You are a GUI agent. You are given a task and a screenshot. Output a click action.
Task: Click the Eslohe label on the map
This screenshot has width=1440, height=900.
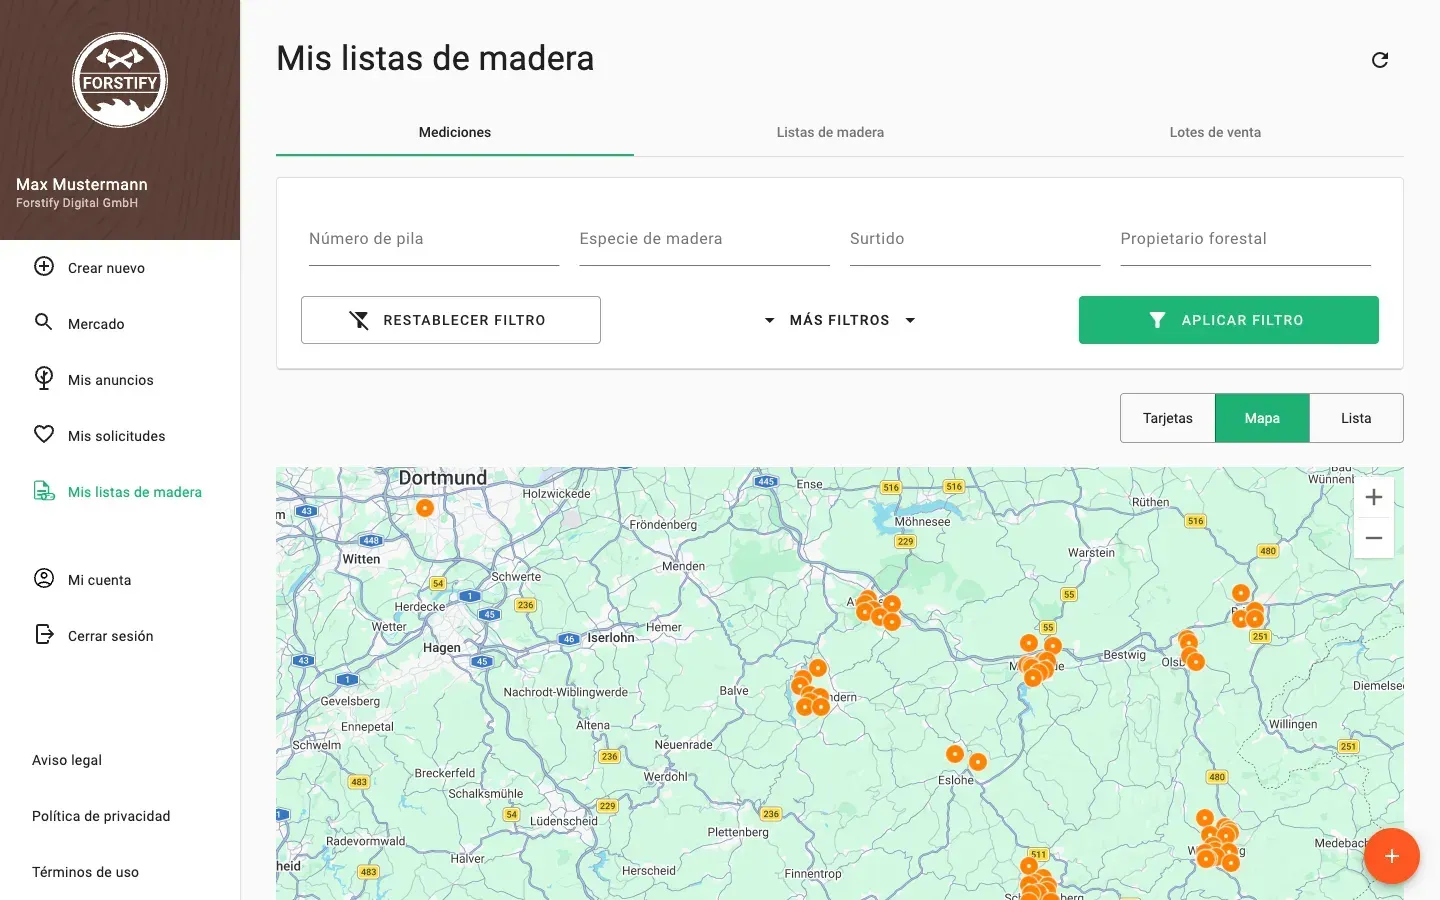(956, 780)
